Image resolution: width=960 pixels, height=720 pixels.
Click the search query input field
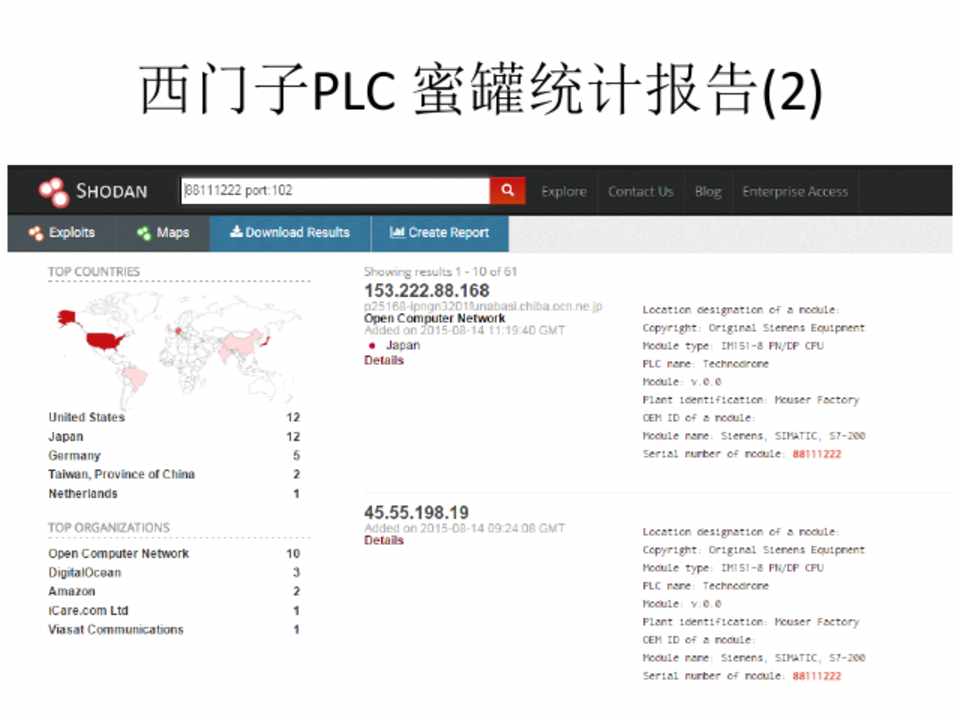coord(334,191)
